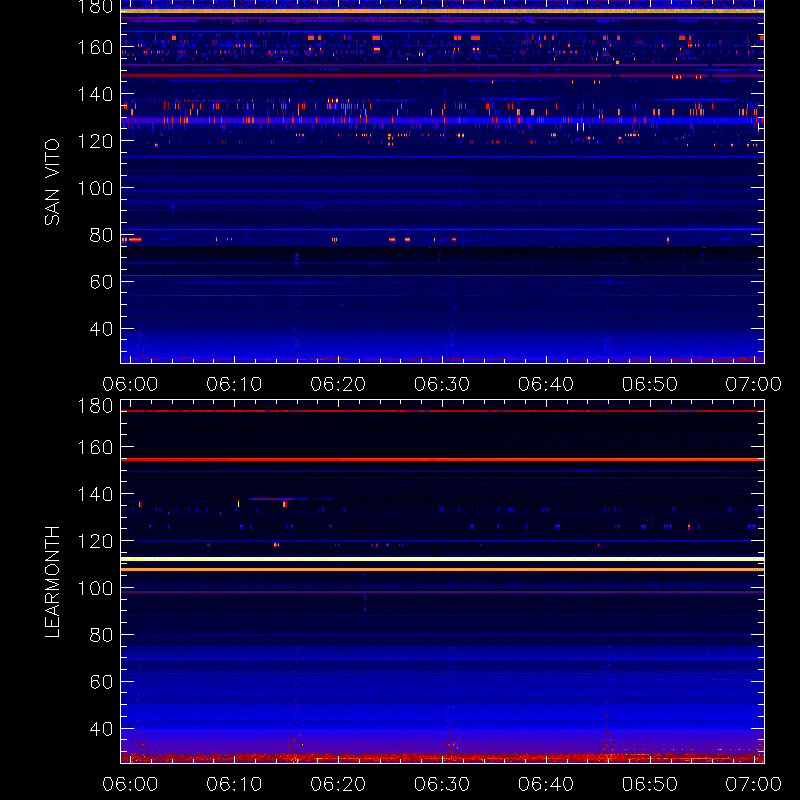This screenshot has width=800, height=800.
Task: Click 07:00 time label under San Vito plot
Action: pos(754,384)
